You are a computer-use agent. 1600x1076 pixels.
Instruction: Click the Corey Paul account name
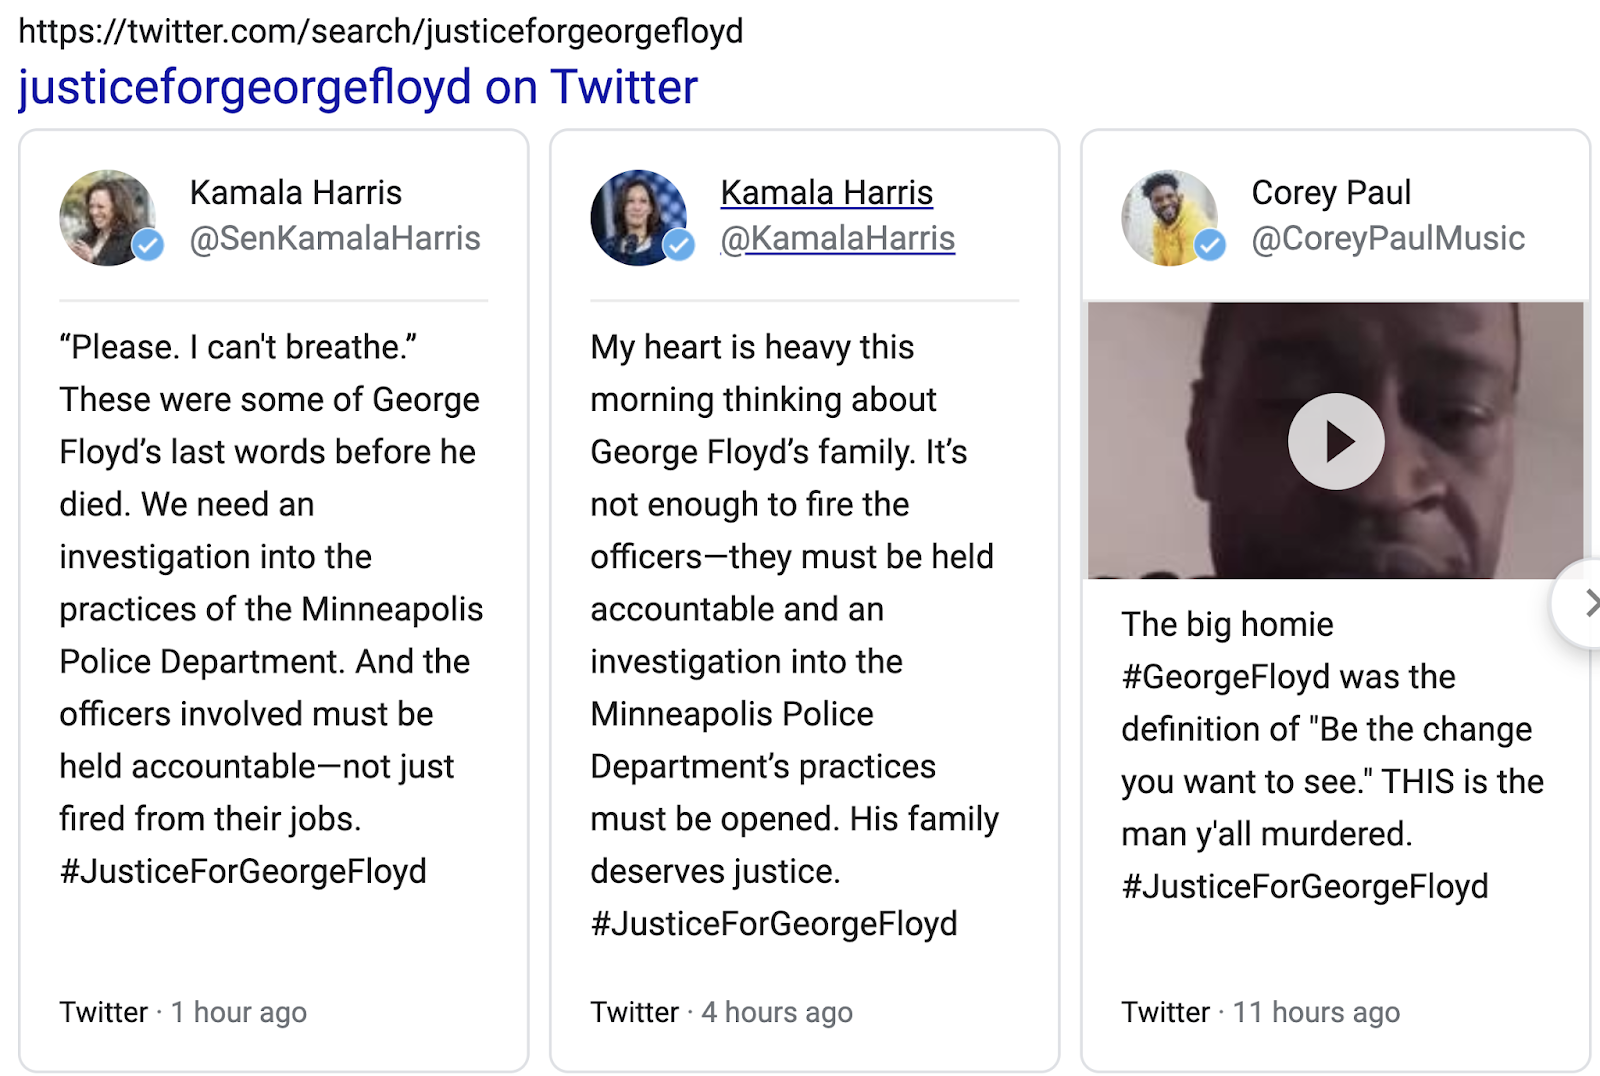click(x=1331, y=192)
